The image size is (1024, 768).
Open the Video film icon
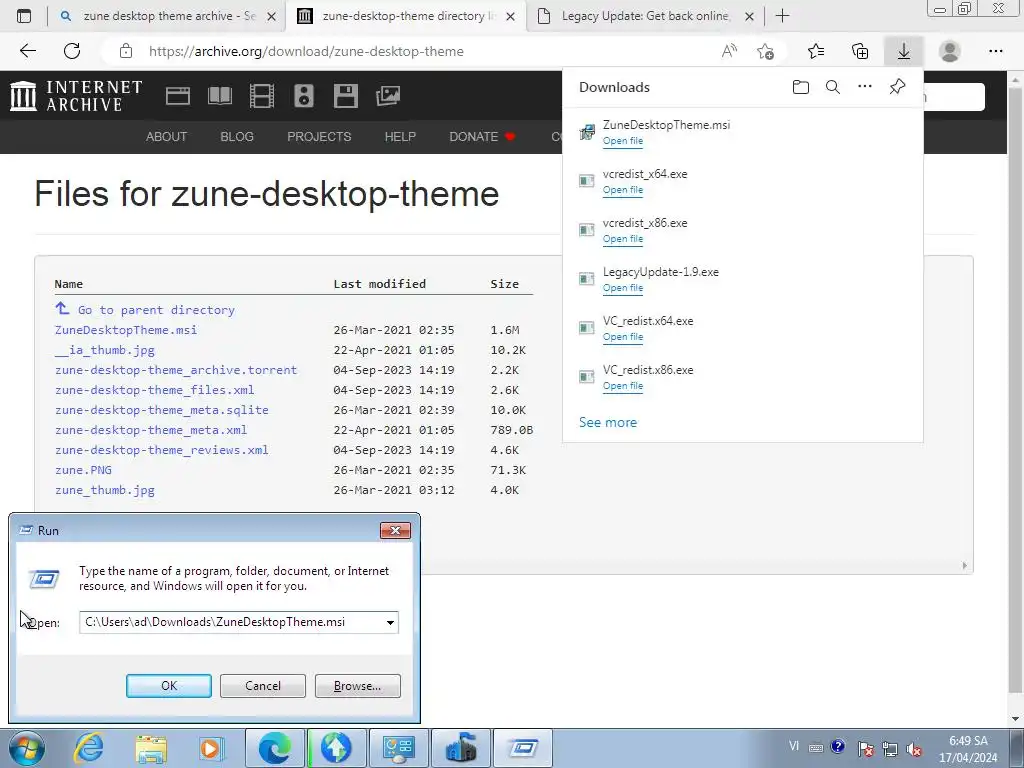coord(262,96)
